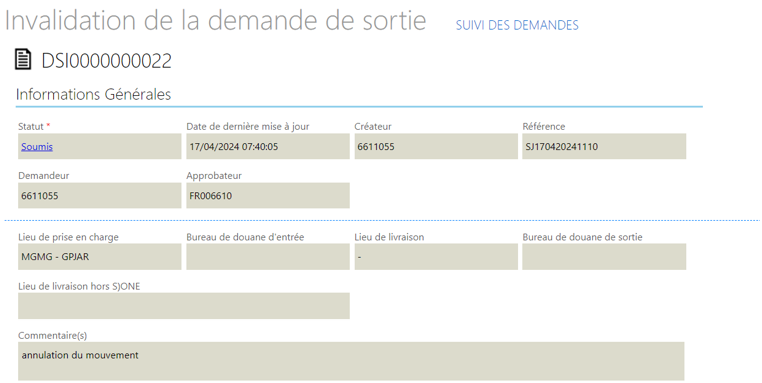Click the Commentaire(s) label

point(52,335)
